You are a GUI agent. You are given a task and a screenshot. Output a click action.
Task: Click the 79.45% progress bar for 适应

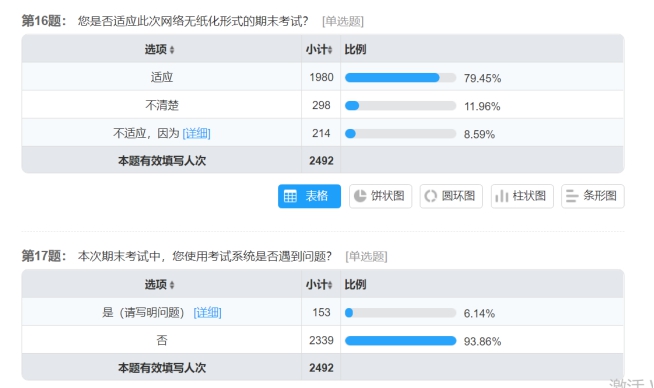click(400, 78)
